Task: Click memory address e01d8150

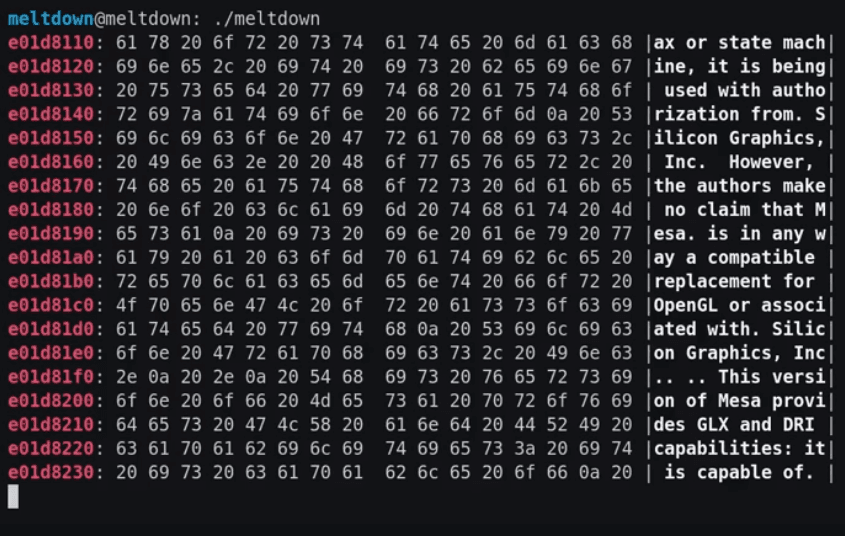Action: 51,138
